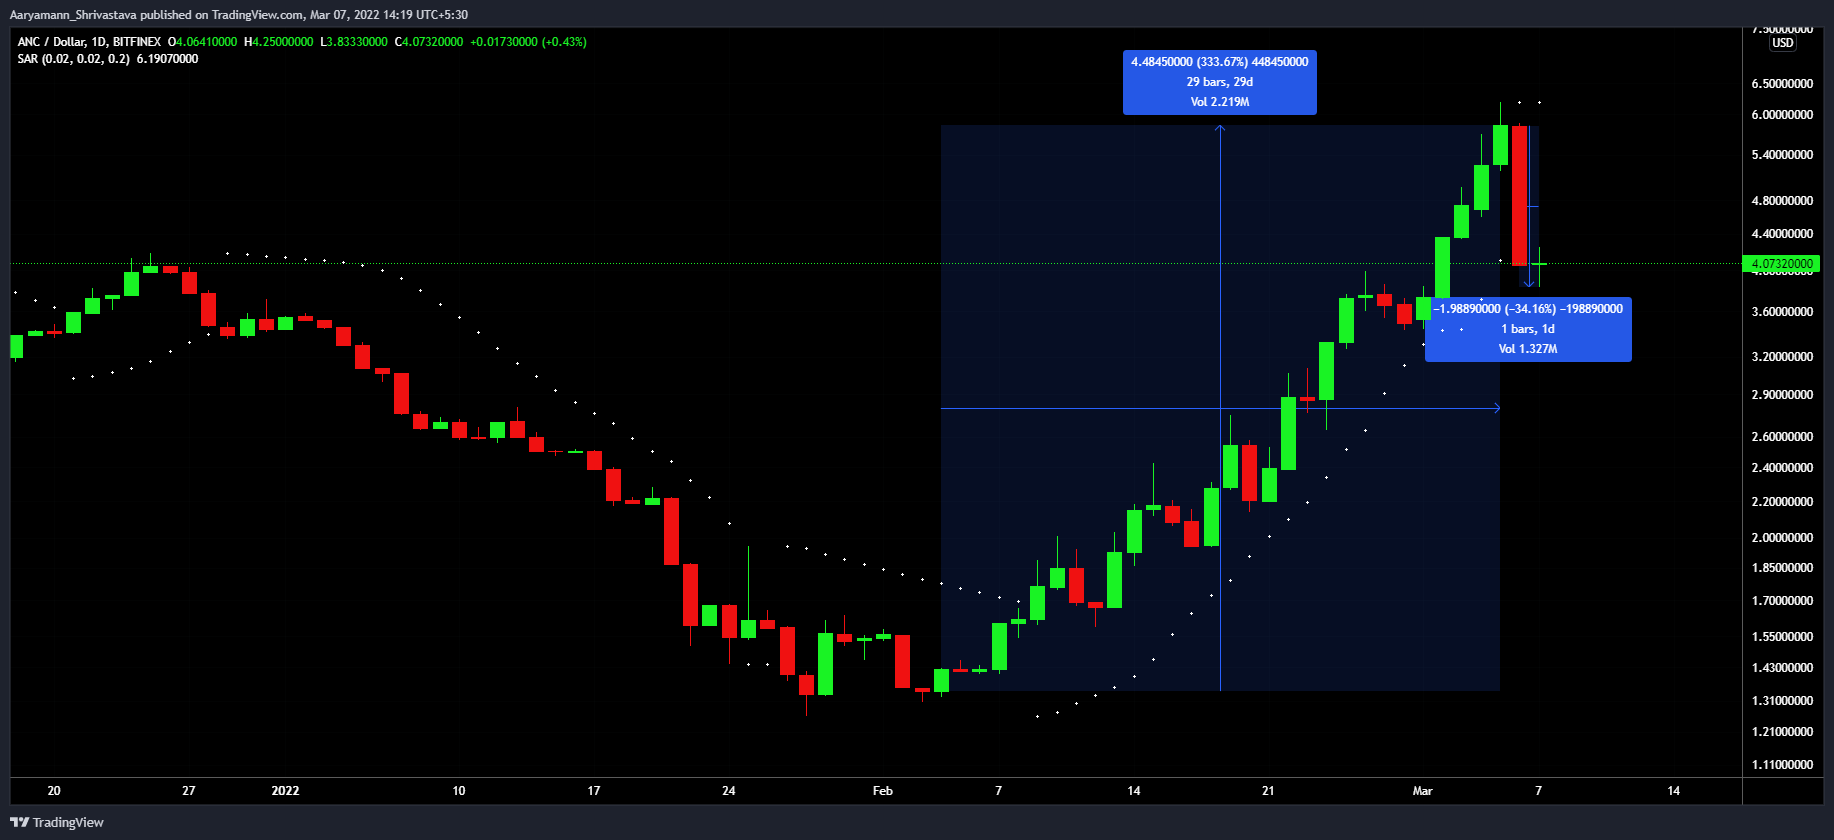Image resolution: width=1834 pixels, height=840 pixels.
Task: Click the arrowhead ending horizontal blue measurement line
Action: click(x=1496, y=408)
